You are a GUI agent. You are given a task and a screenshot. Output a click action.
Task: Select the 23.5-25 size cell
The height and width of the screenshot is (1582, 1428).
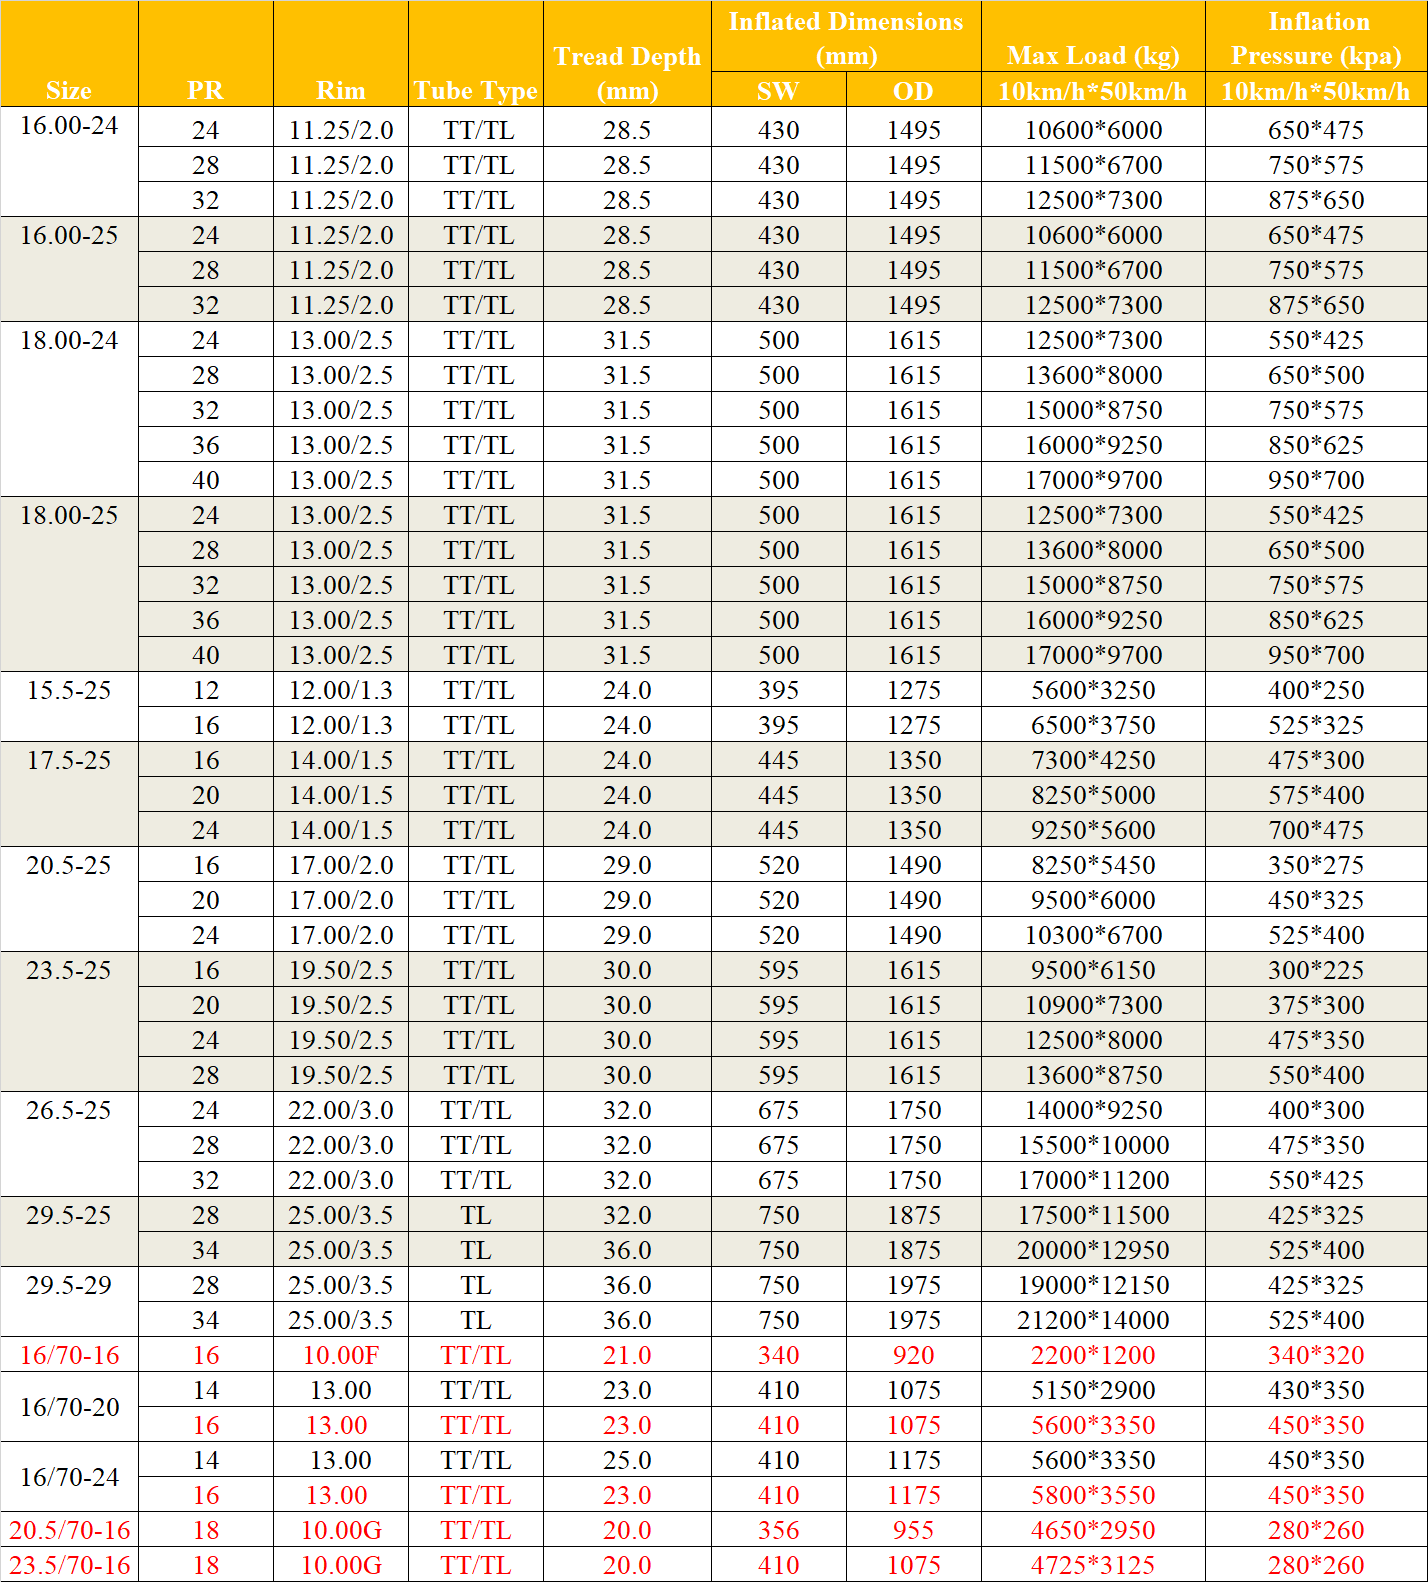point(69,971)
